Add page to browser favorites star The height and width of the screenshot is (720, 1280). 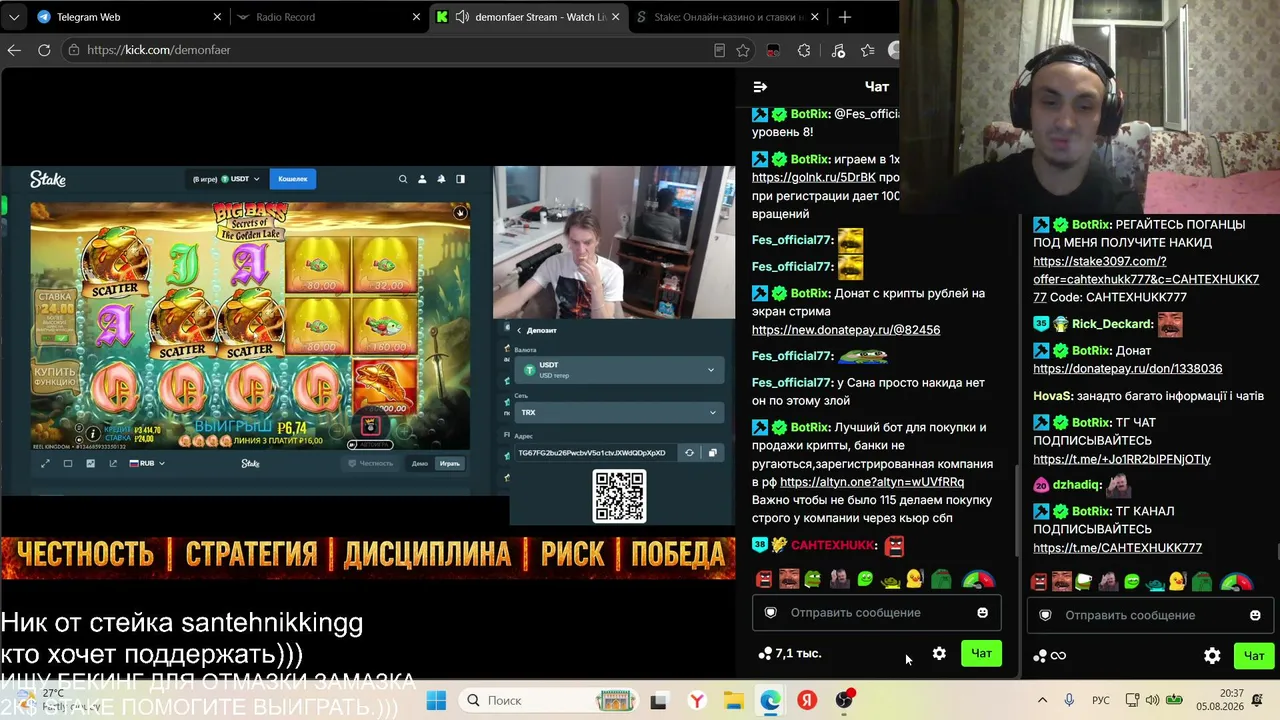pos(743,50)
